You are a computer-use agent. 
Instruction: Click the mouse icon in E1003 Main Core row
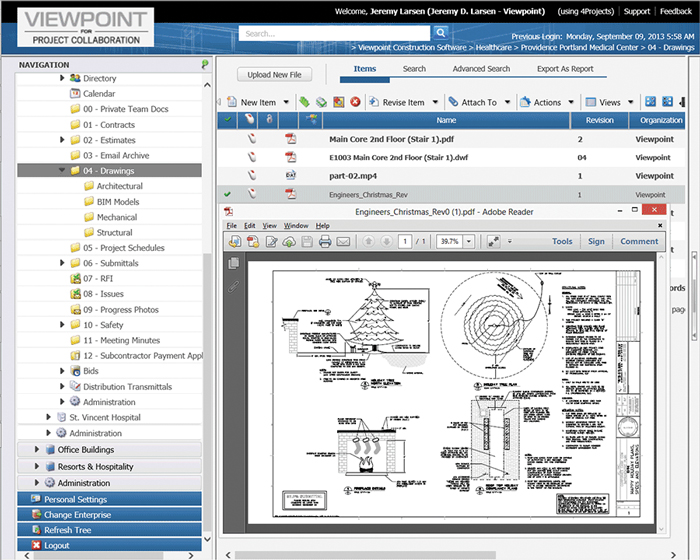pyautogui.click(x=252, y=157)
